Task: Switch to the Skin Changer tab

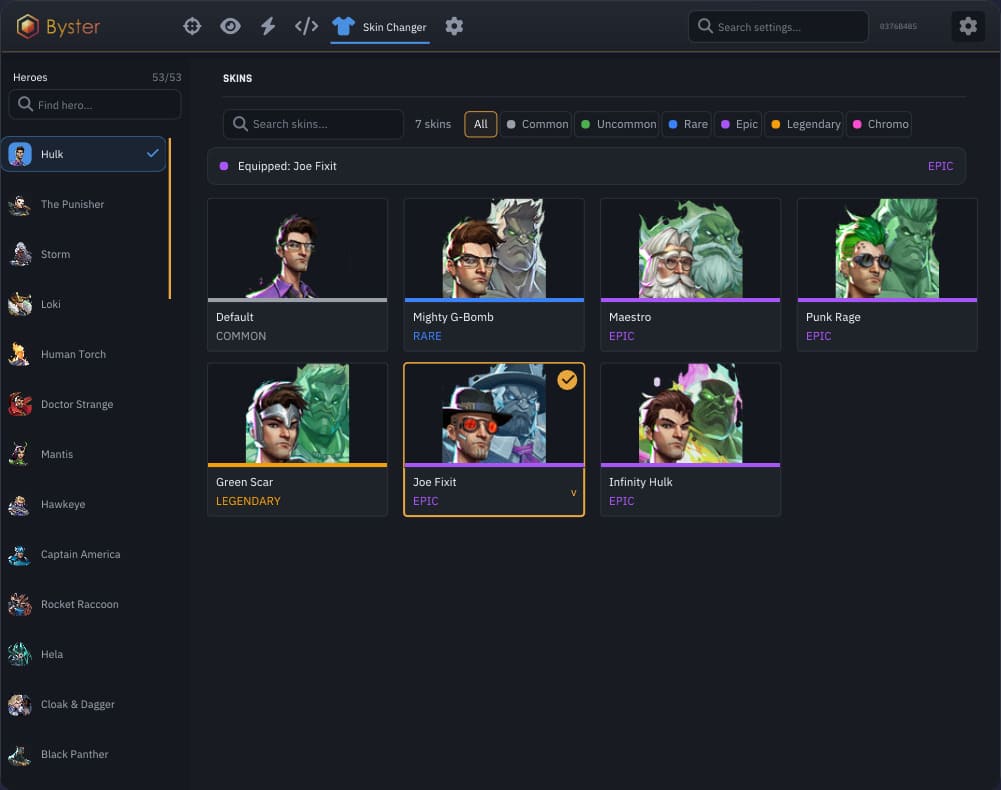Action: [x=379, y=27]
